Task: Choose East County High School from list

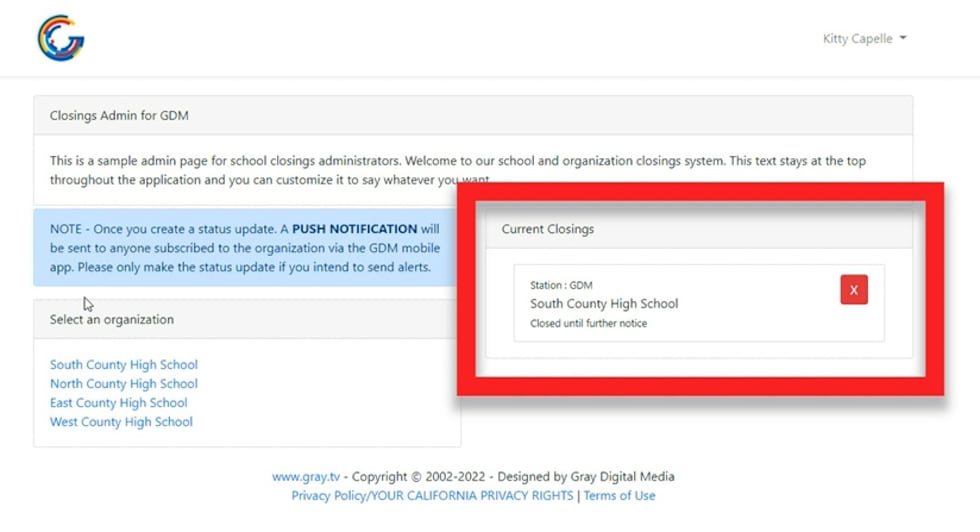Action: coord(119,403)
